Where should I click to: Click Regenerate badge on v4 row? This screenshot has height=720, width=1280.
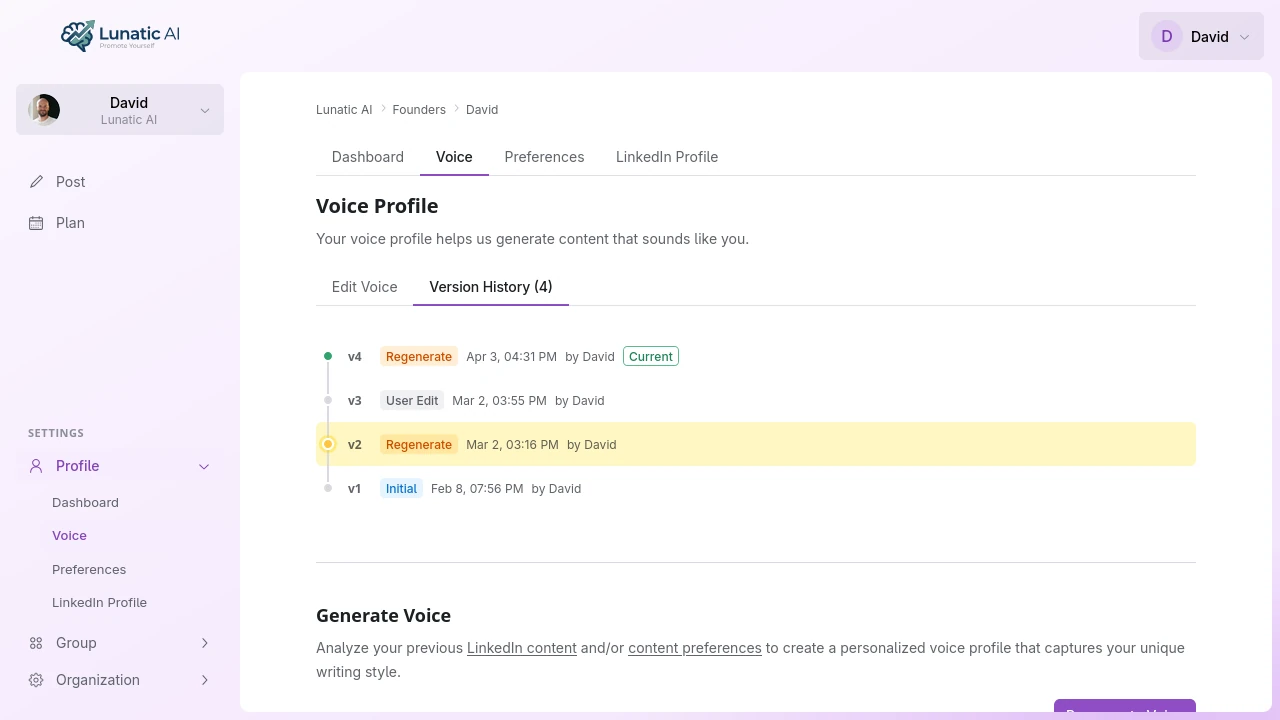[x=419, y=356]
